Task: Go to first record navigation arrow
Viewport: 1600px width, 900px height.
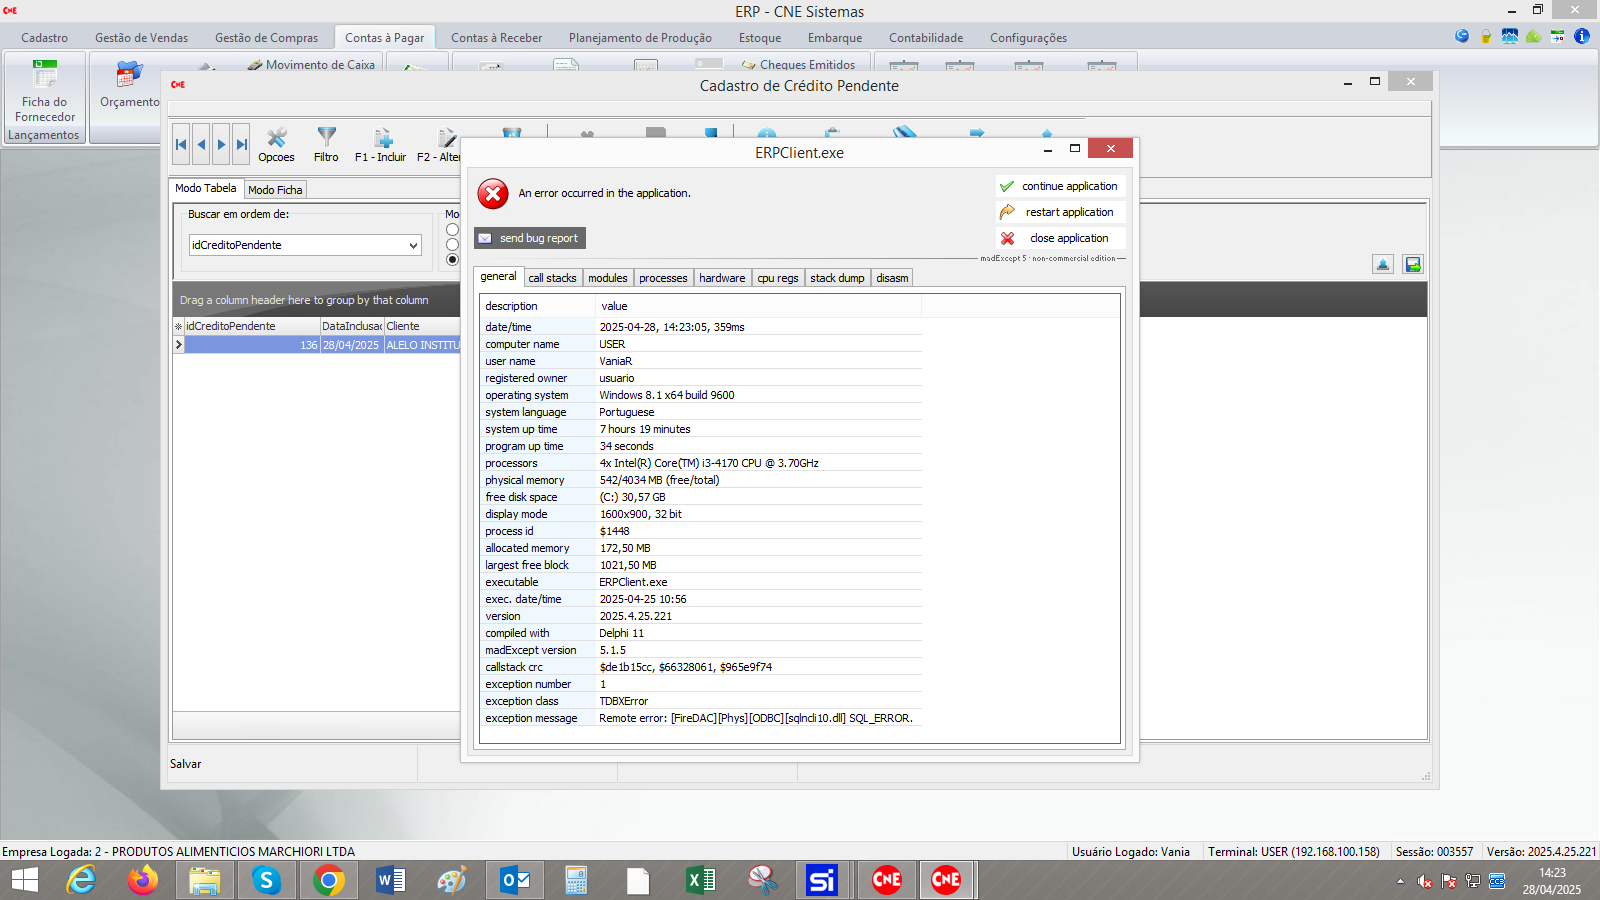Action: pyautogui.click(x=181, y=144)
